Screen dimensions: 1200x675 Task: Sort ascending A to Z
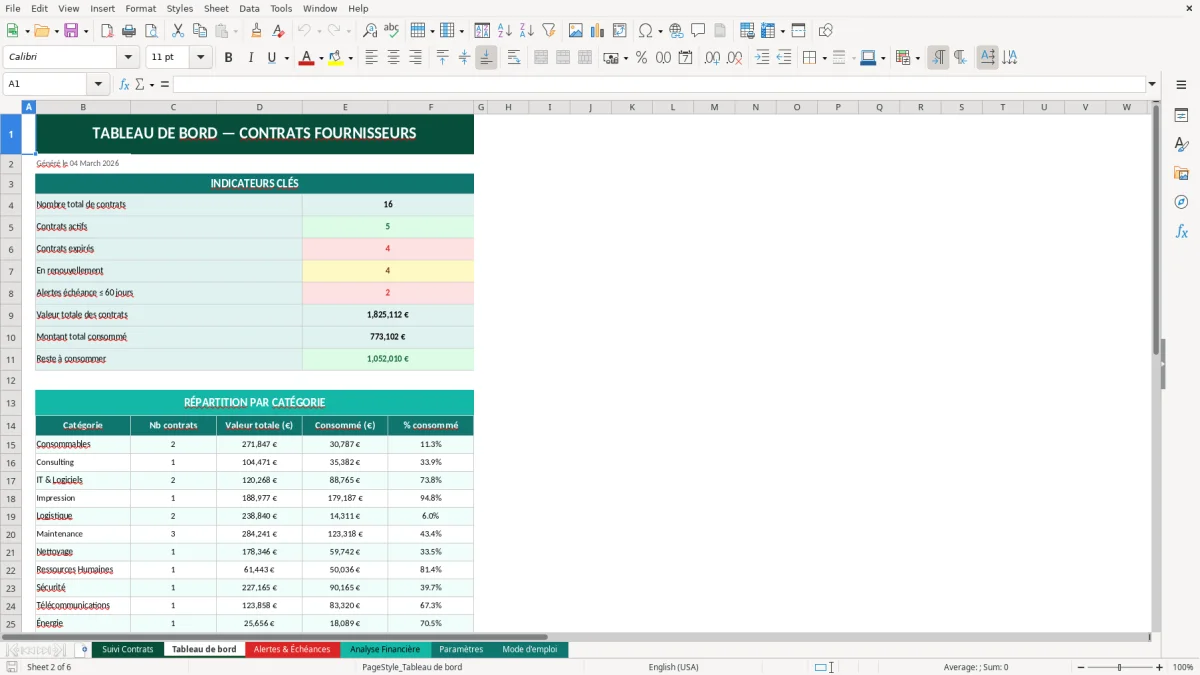[x=505, y=31]
